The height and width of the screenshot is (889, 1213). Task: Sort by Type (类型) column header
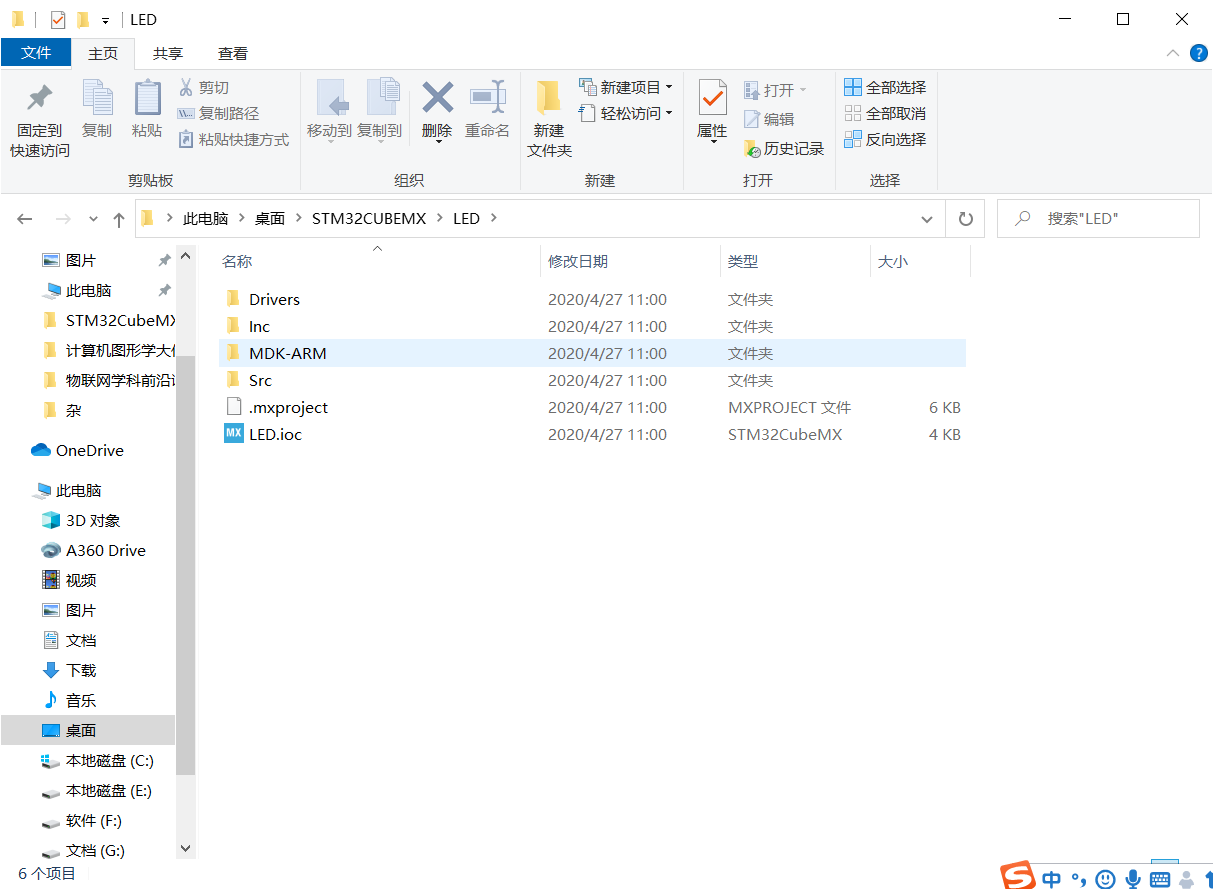[x=743, y=261]
